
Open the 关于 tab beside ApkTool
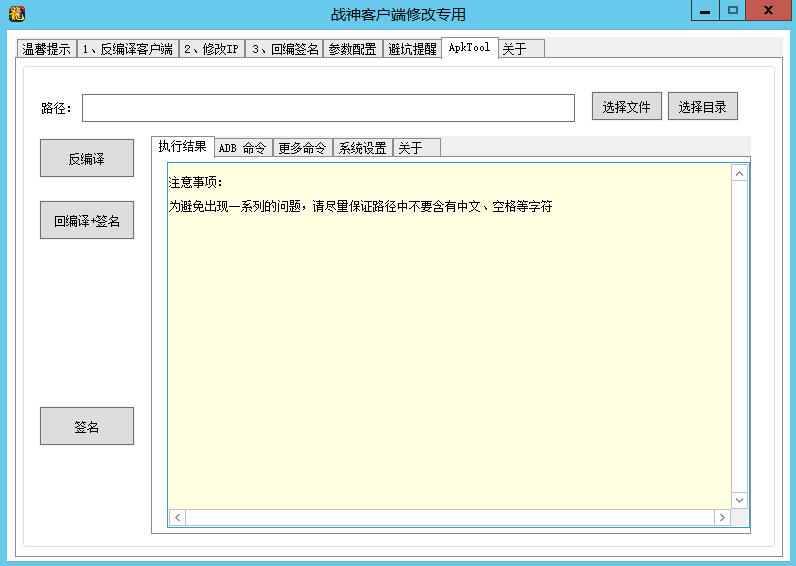(x=520, y=49)
